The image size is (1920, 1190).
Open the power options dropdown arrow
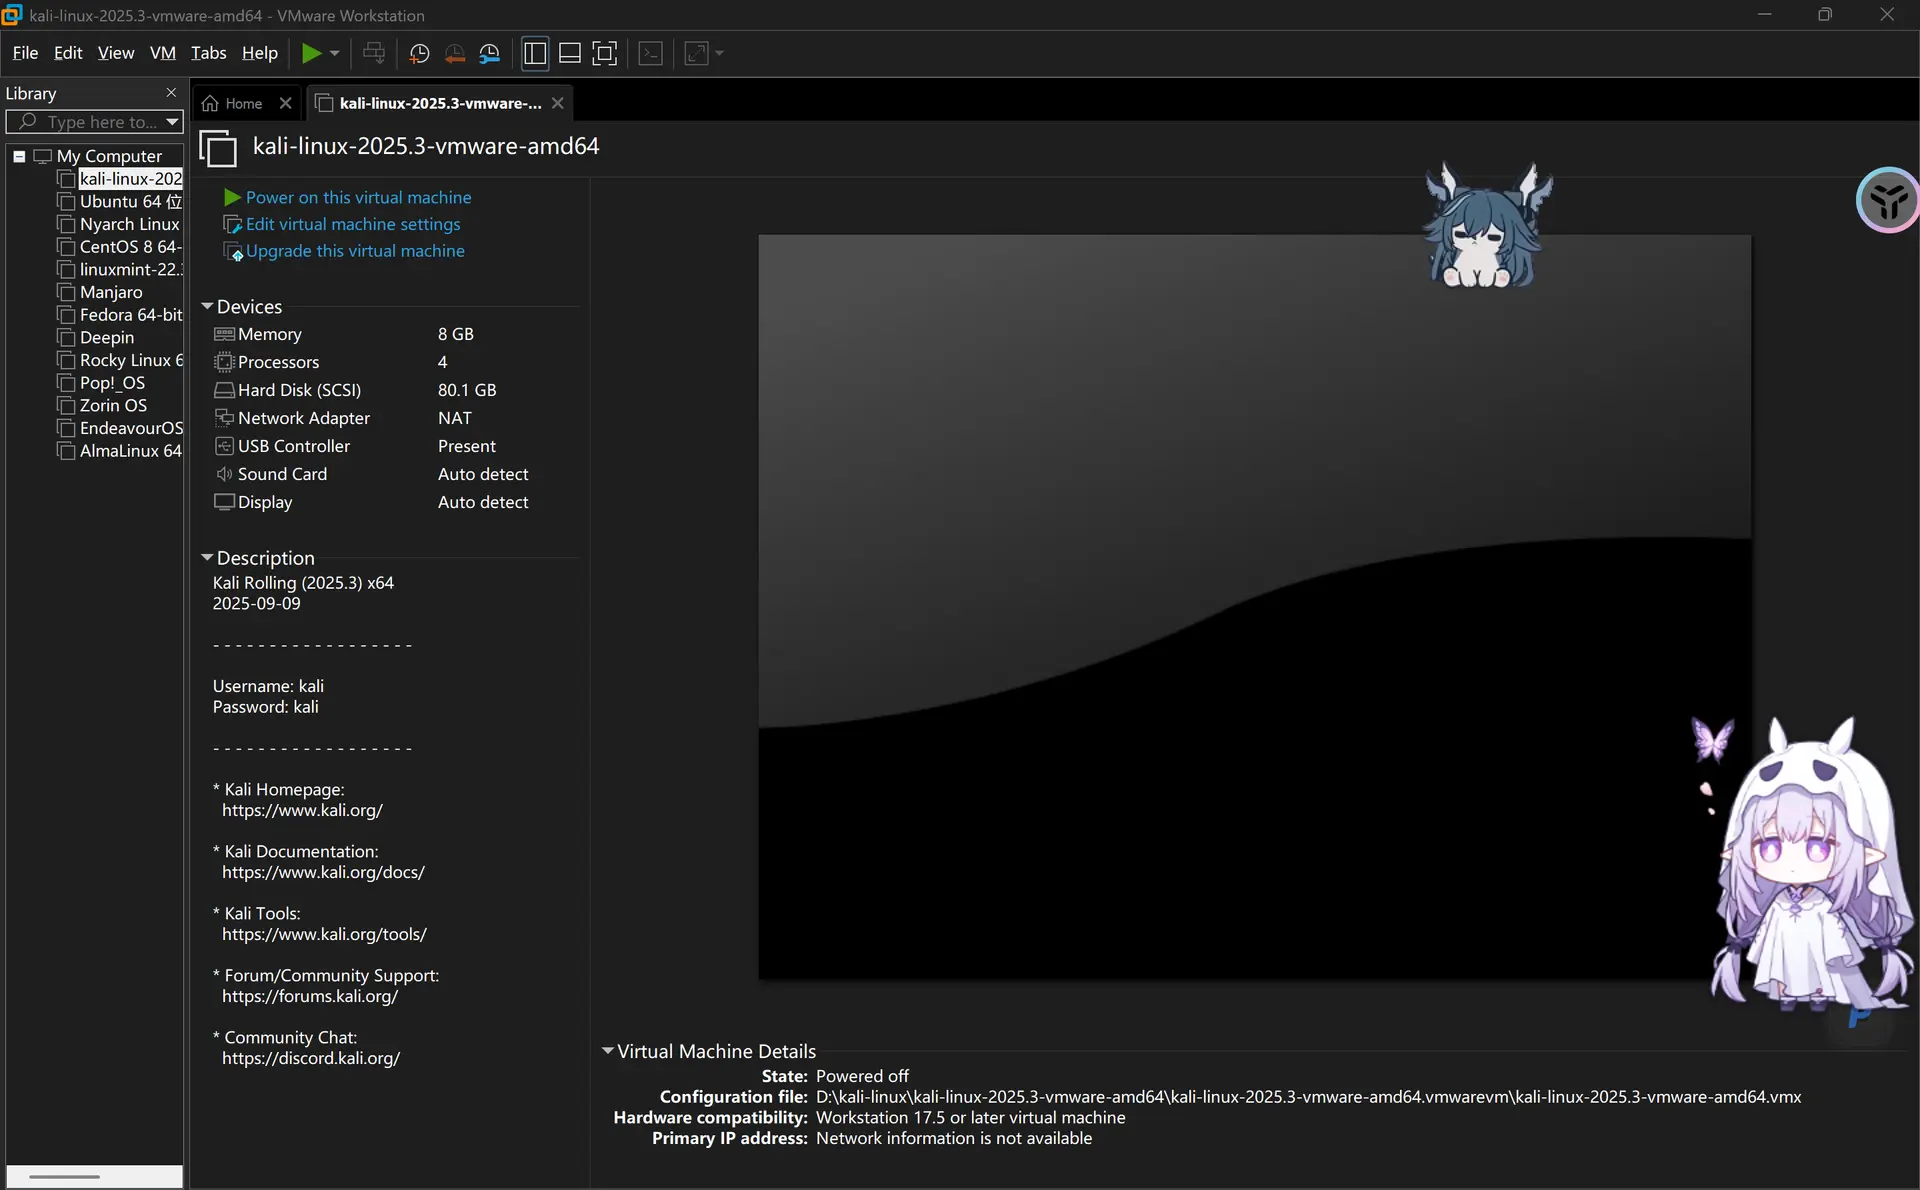click(x=335, y=53)
